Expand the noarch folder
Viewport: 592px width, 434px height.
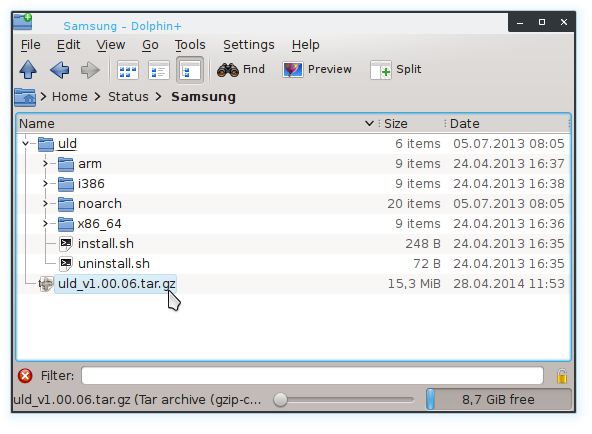coord(45,203)
